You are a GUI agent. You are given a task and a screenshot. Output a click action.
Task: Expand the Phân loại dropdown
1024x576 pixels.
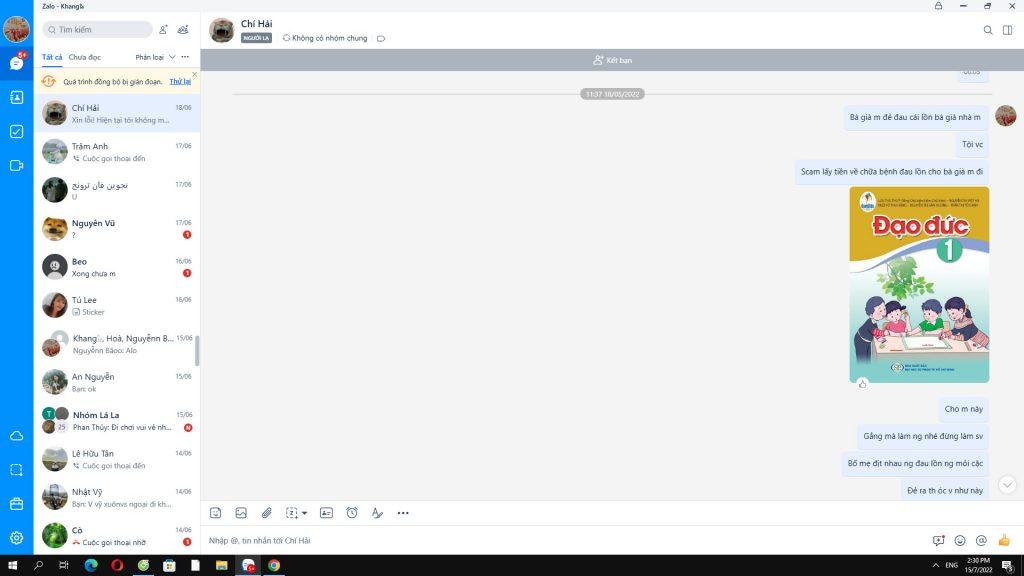click(x=156, y=57)
